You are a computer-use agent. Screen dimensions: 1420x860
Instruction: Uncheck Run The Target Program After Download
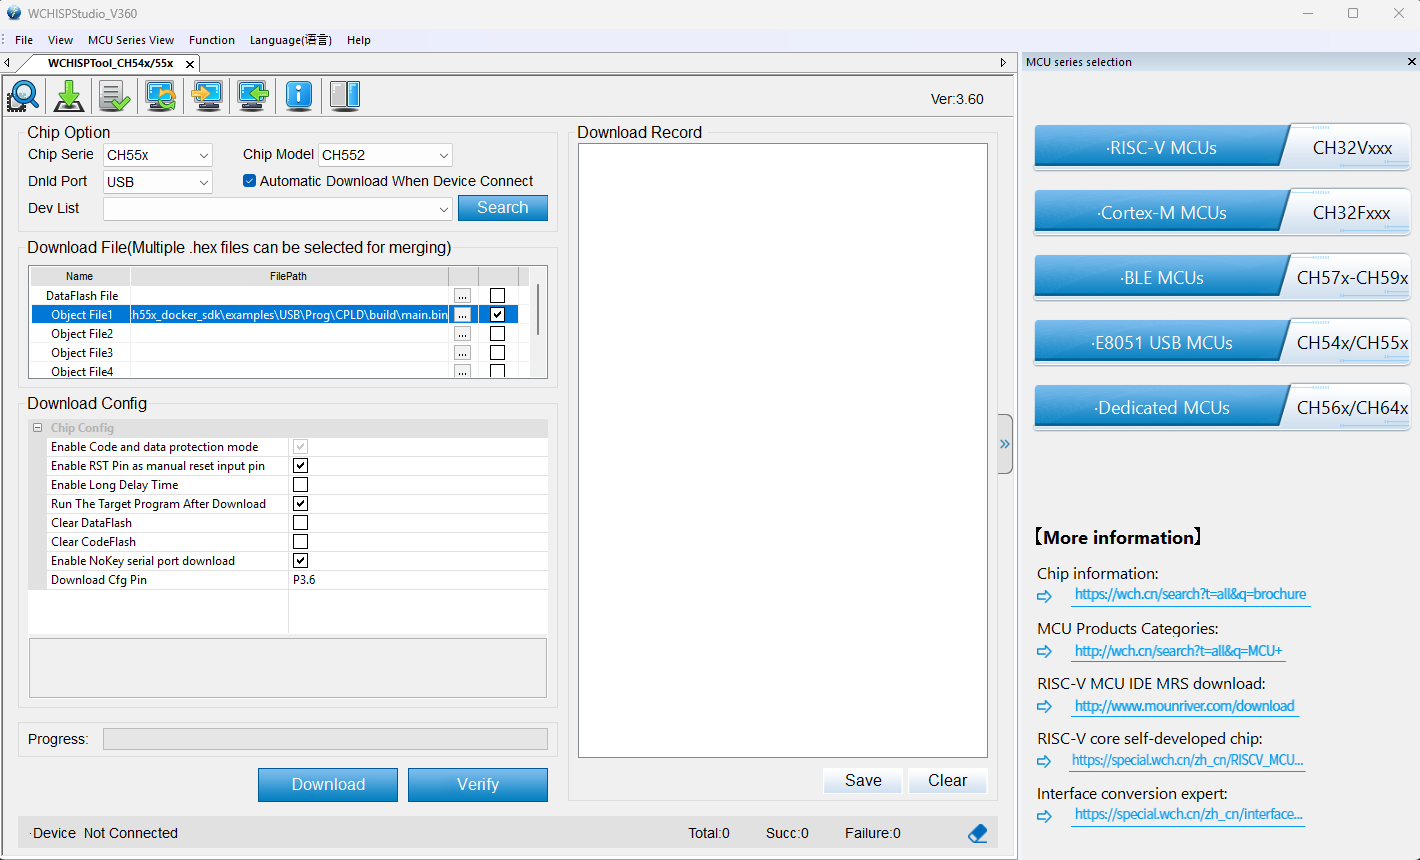300,504
